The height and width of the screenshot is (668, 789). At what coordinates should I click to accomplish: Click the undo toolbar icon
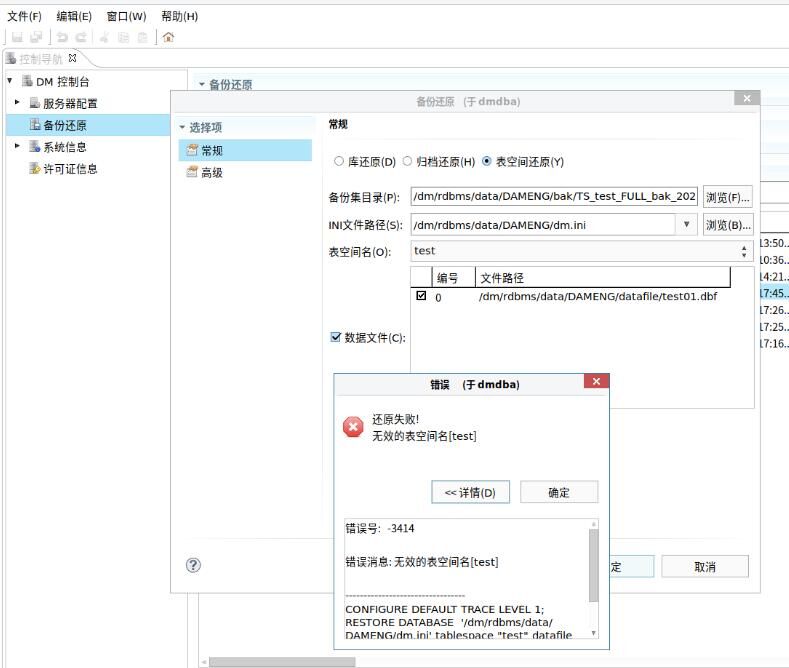[x=62, y=37]
